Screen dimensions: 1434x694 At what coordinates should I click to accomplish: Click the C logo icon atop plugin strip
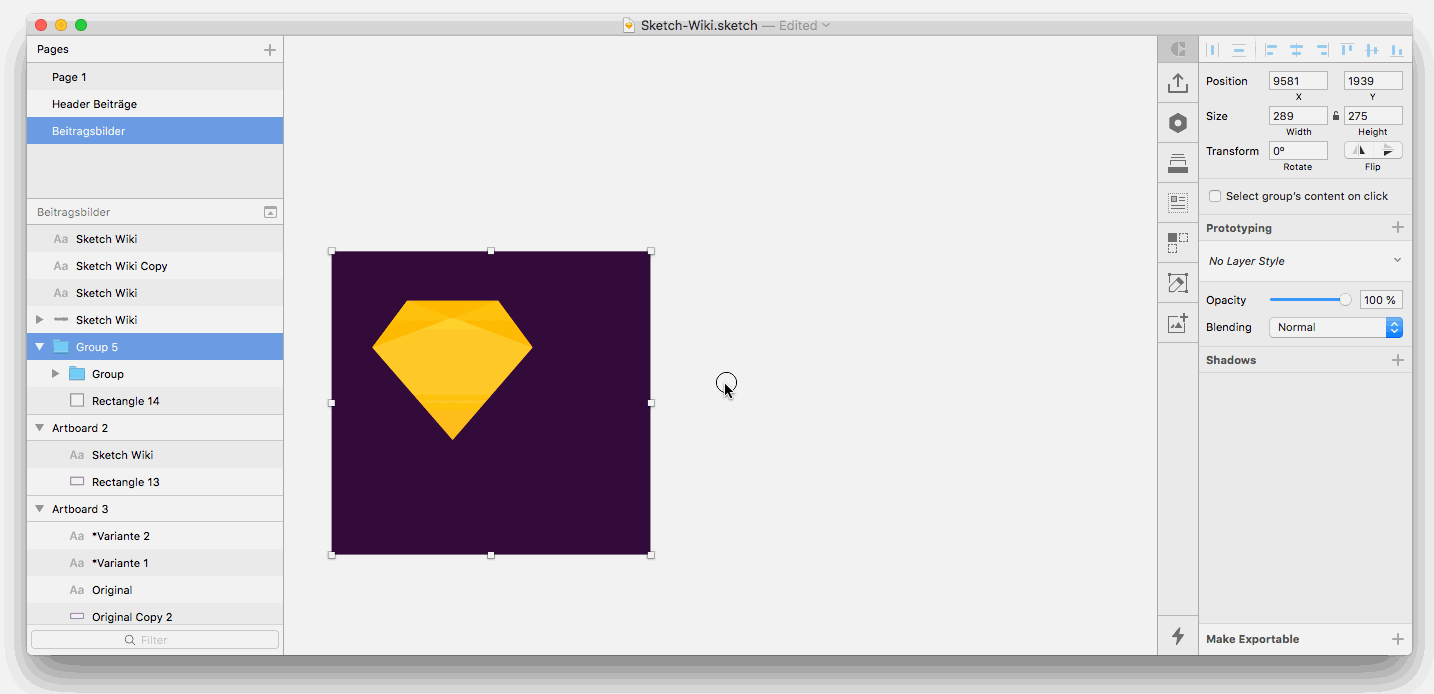pyautogui.click(x=1178, y=49)
